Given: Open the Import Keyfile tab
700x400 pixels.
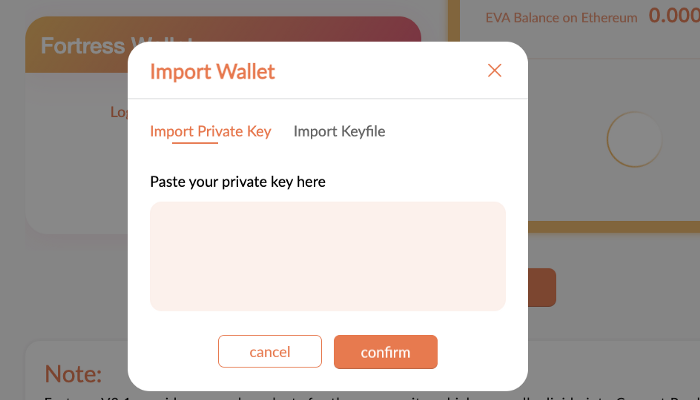Looking at the screenshot, I should point(339,131).
